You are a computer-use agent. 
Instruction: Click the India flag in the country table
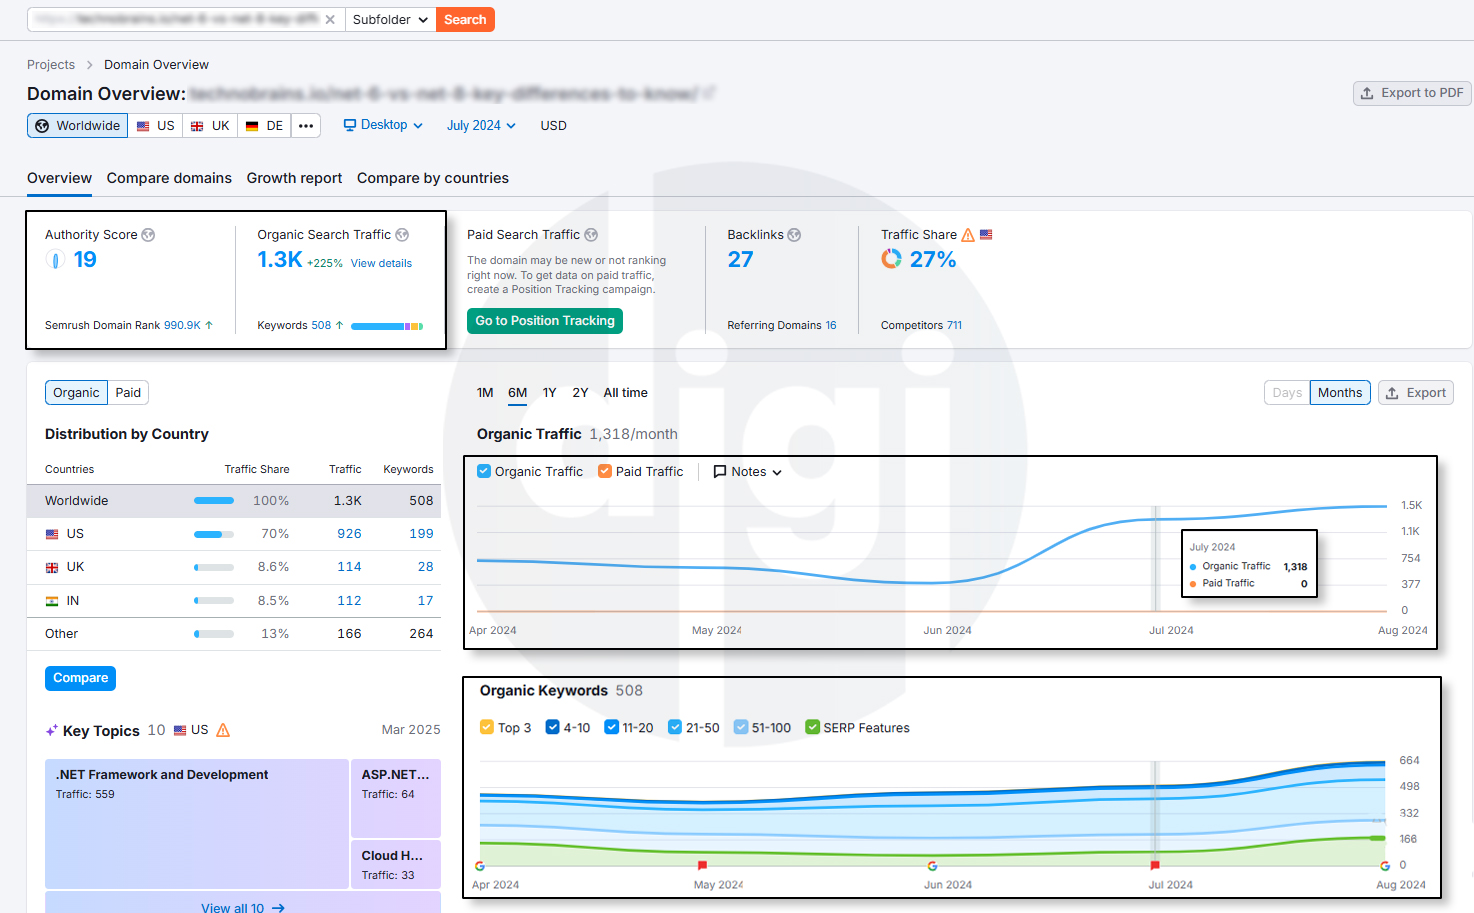(x=52, y=601)
